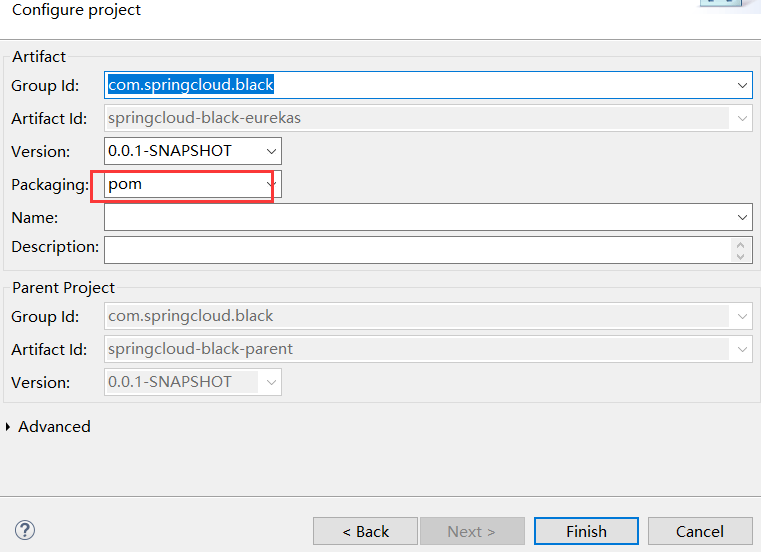
Task: Click Finish to create the project
Action: (x=586, y=531)
